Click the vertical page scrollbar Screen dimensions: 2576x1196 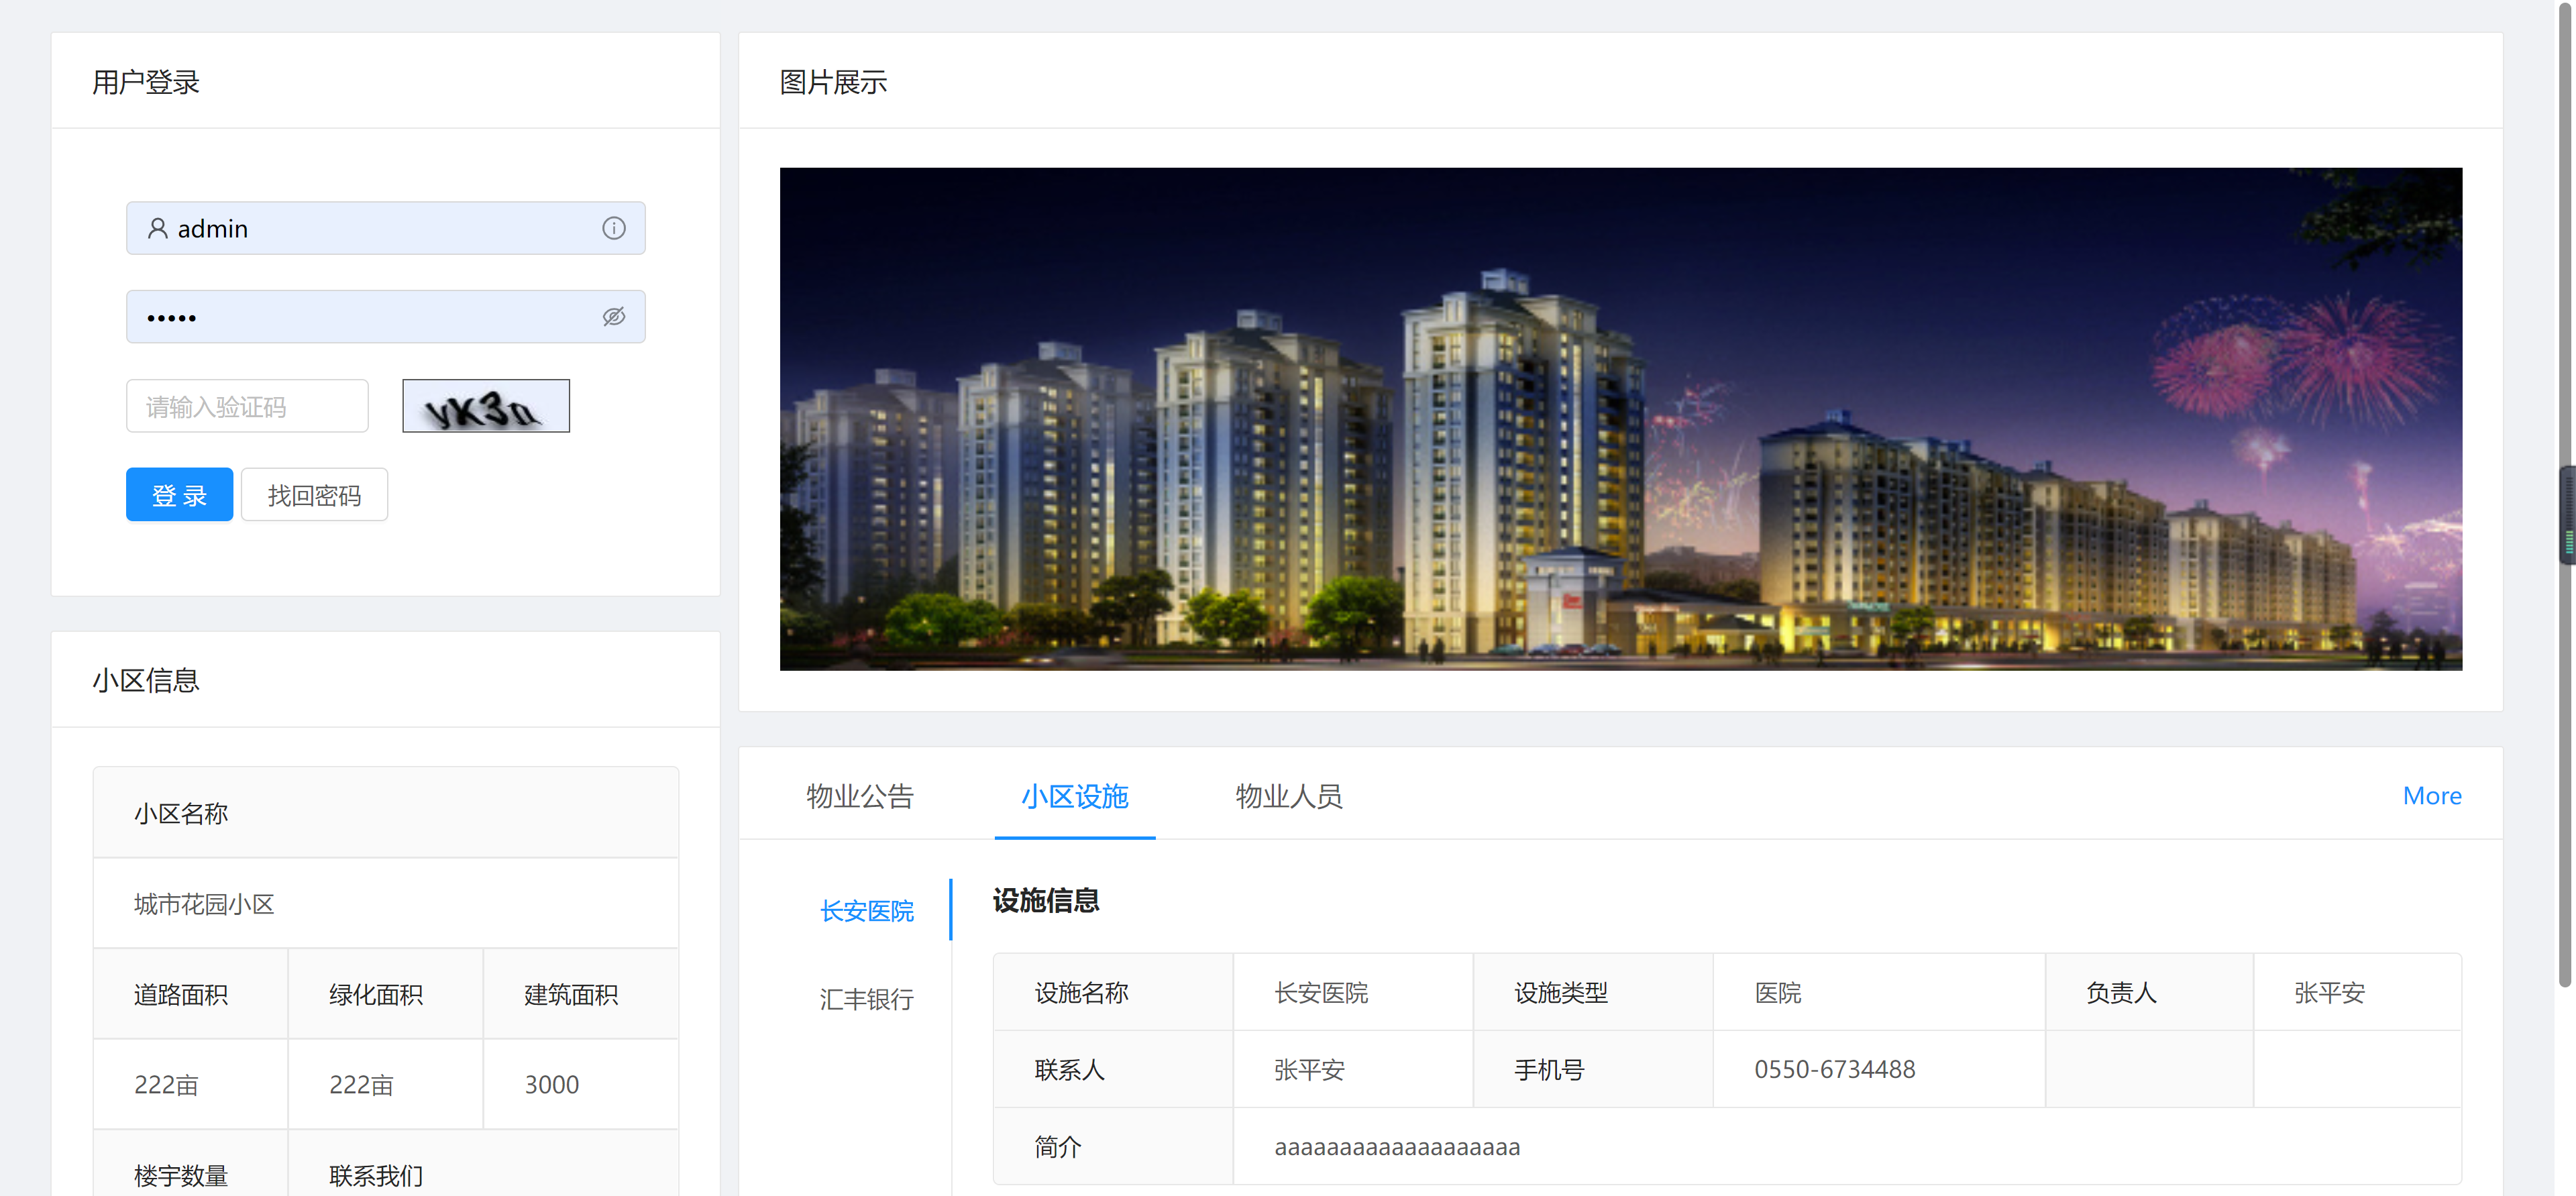(2564, 300)
